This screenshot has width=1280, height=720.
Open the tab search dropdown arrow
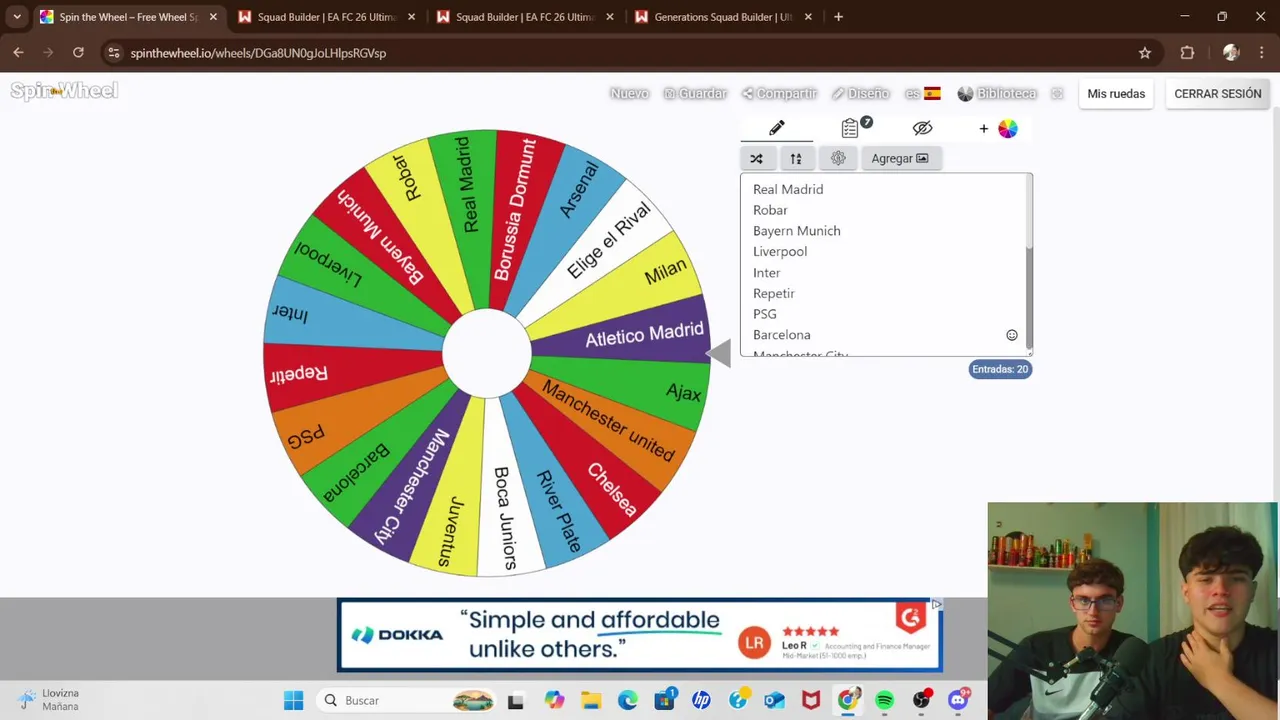point(16,17)
